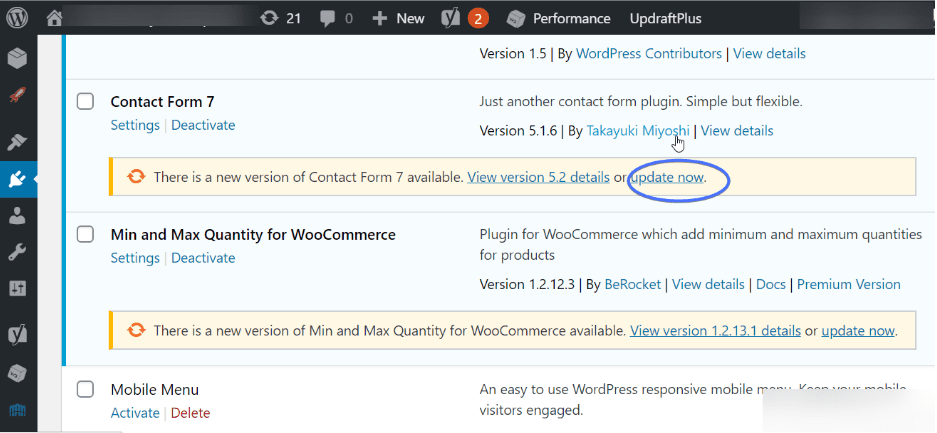Open the Docs link for Min and Max Quantity

coord(771,284)
